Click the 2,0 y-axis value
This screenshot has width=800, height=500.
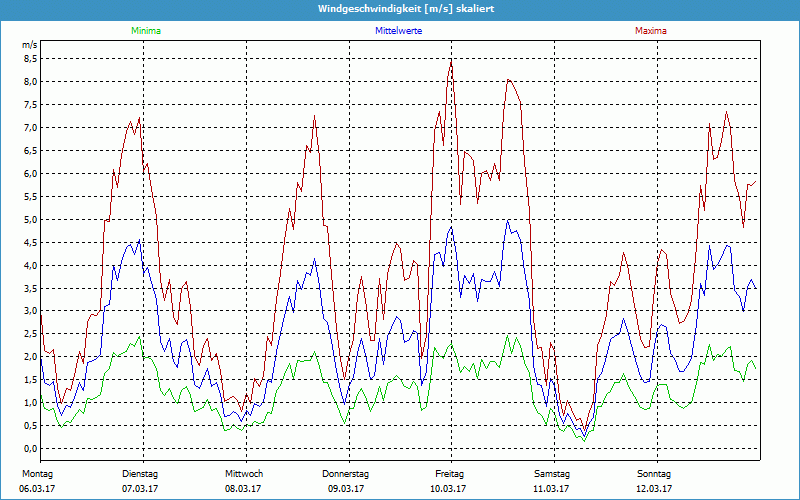[31, 357]
